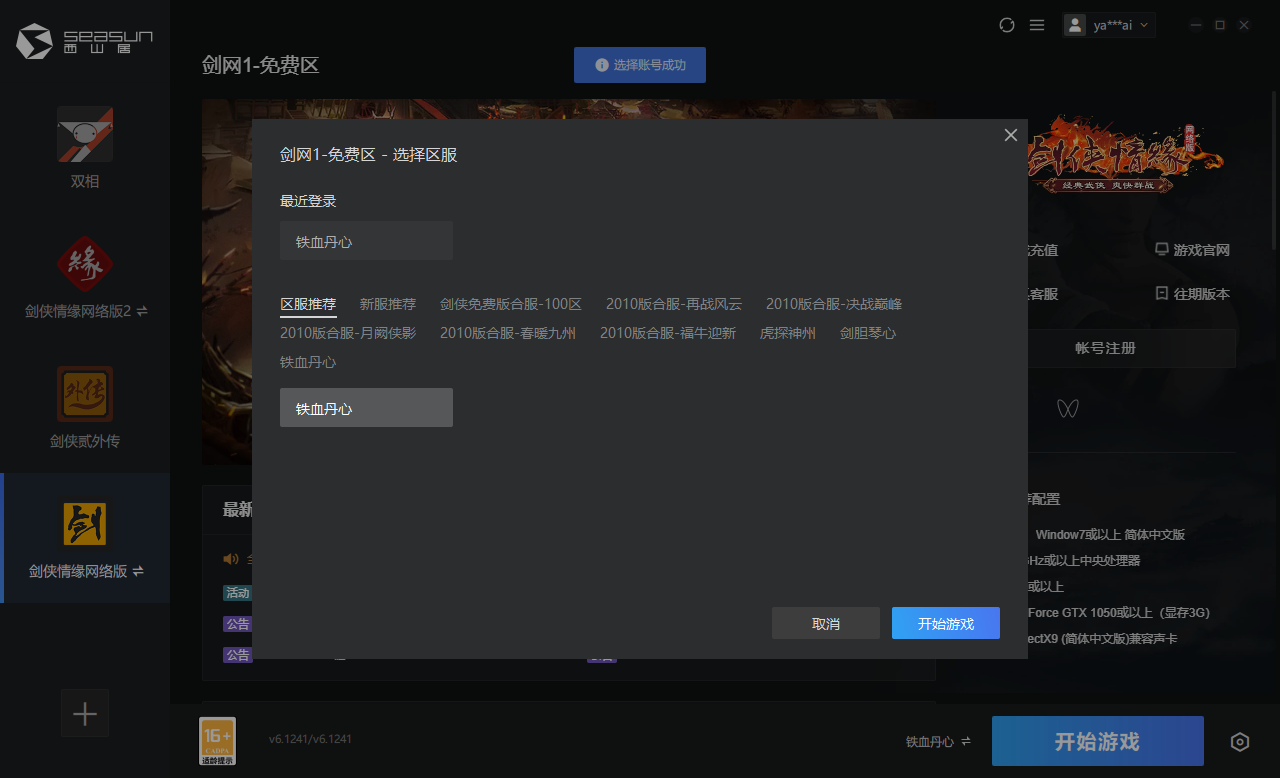This screenshot has height=778, width=1280.
Task: Click 帐号注册 button
Action: [x=1105, y=348]
